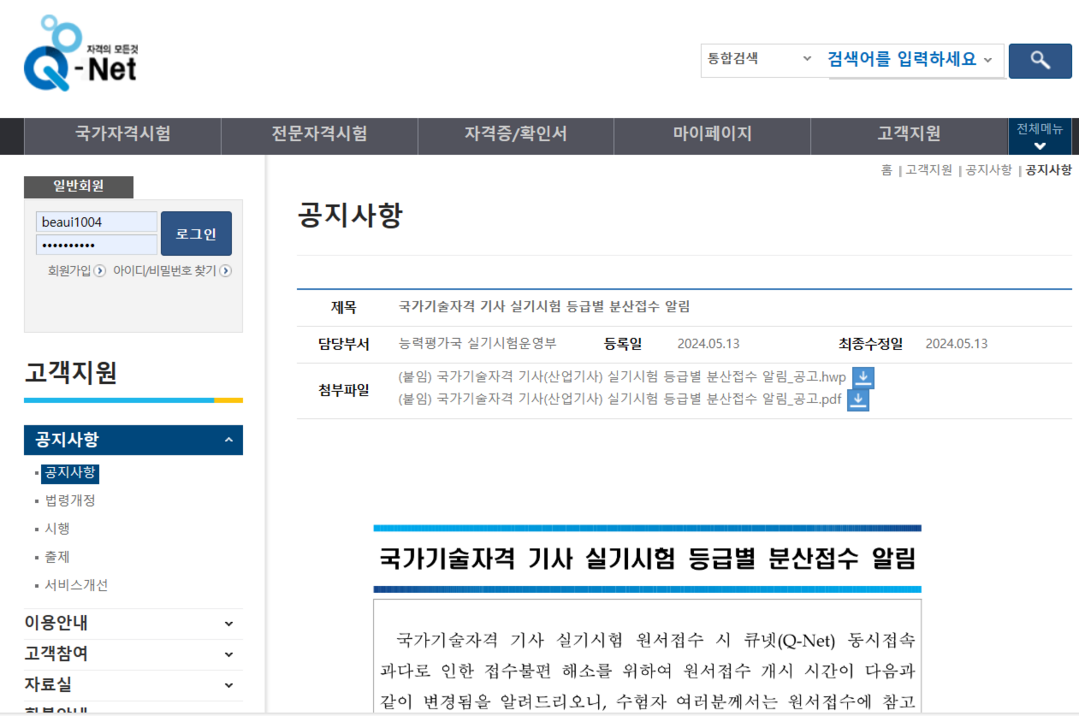
Task: Expand the search keyword suggestions dropdown
Action: pyautogui.click(x=988, y=60)
